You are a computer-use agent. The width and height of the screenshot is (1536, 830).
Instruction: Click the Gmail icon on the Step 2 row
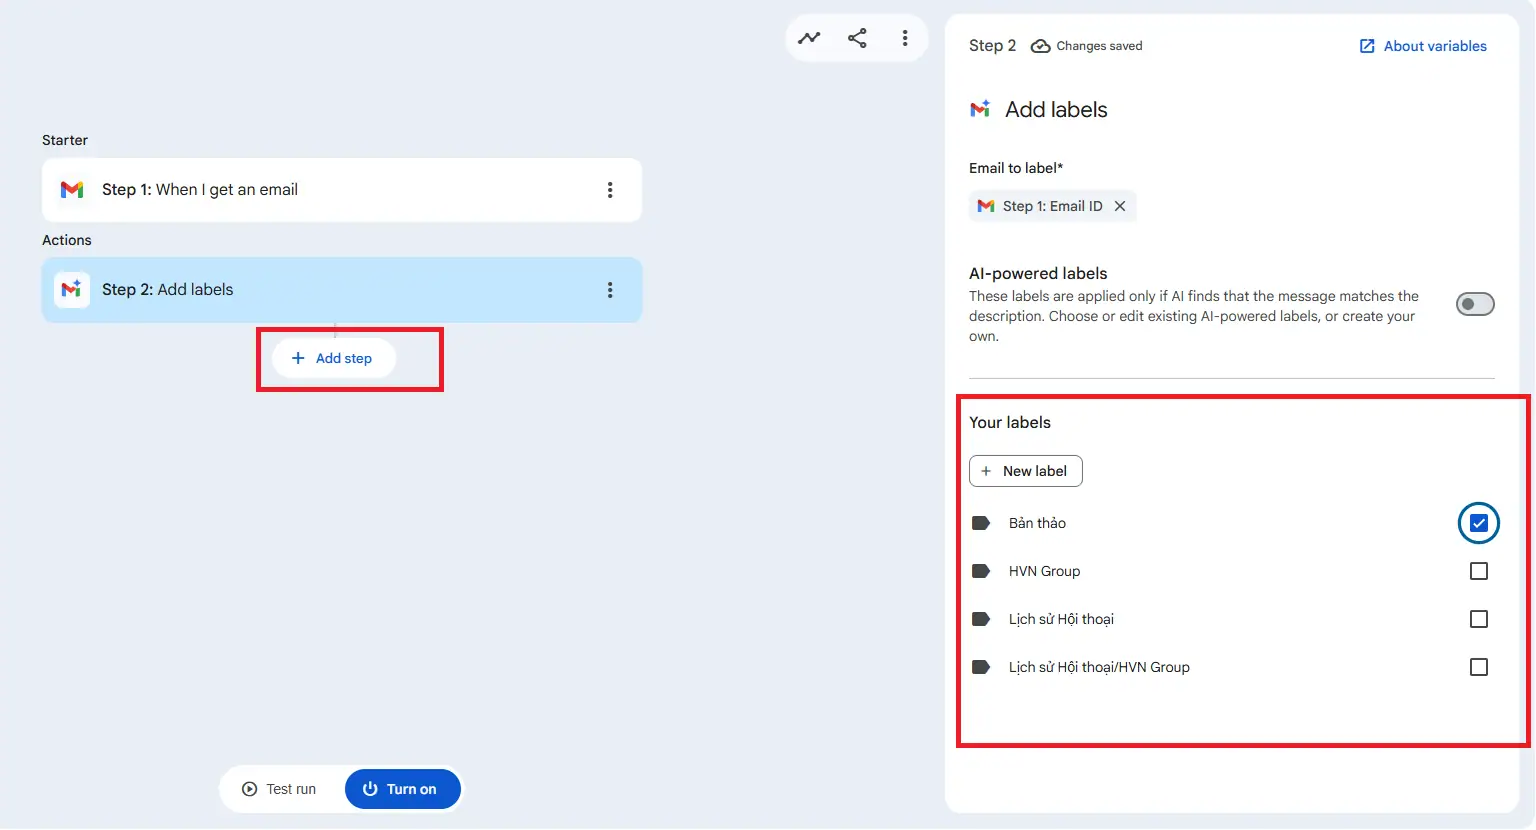tap(71, 289)
